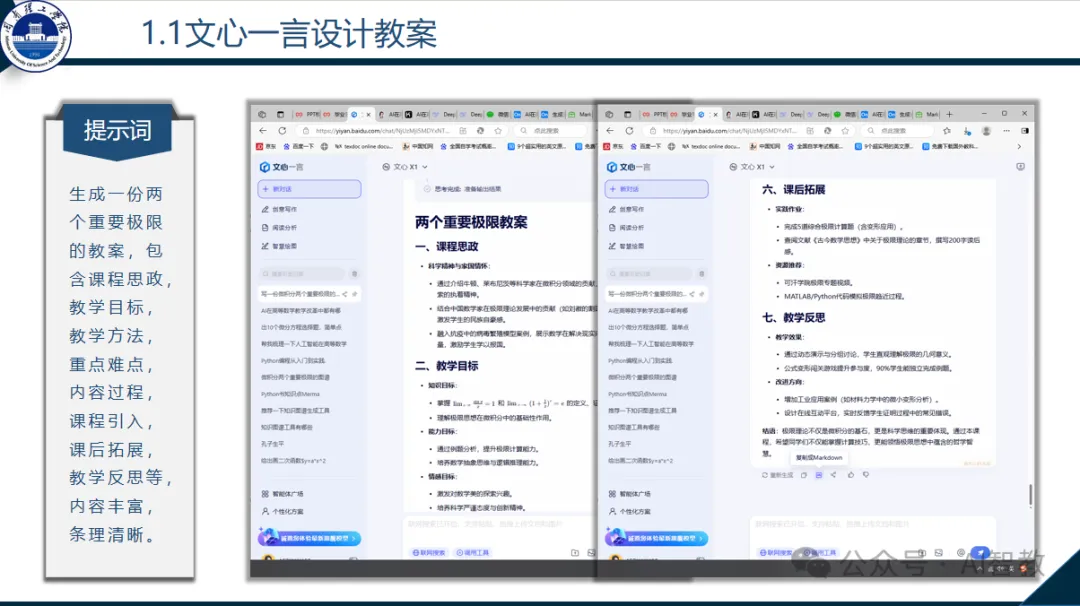Open the 推荐一下知识图谱生成工具 chat in the right window
The width and height of the screenshot is (1080, 606).
pos(642,410)
